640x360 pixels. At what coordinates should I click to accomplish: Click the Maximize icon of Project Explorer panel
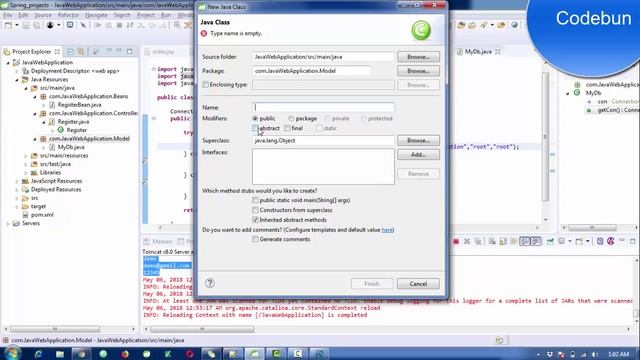(x=130, y=51)
